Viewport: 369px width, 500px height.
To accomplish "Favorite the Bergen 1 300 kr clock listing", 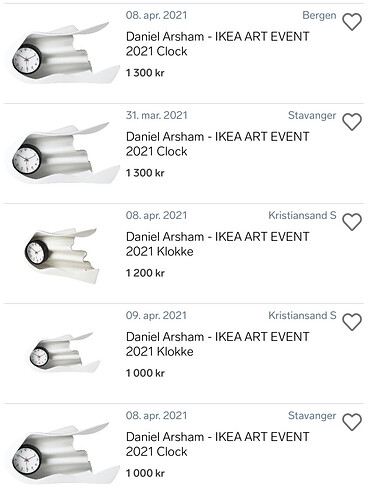I will (x=352, y=22).
